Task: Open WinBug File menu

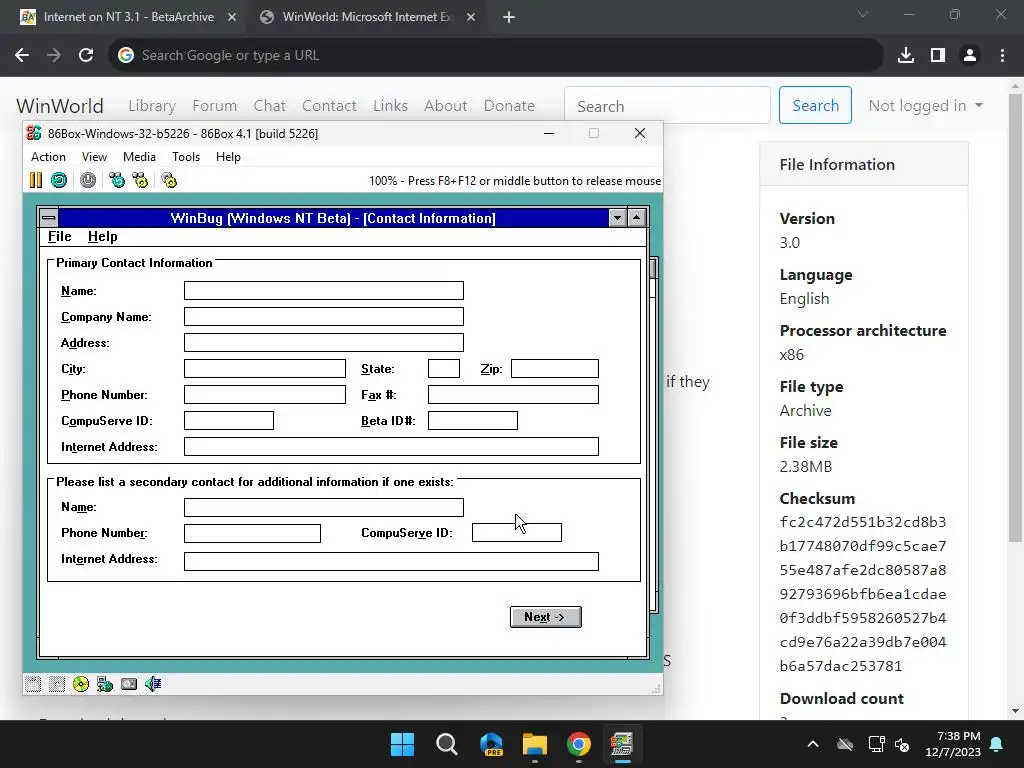Action: pos(59,236)
